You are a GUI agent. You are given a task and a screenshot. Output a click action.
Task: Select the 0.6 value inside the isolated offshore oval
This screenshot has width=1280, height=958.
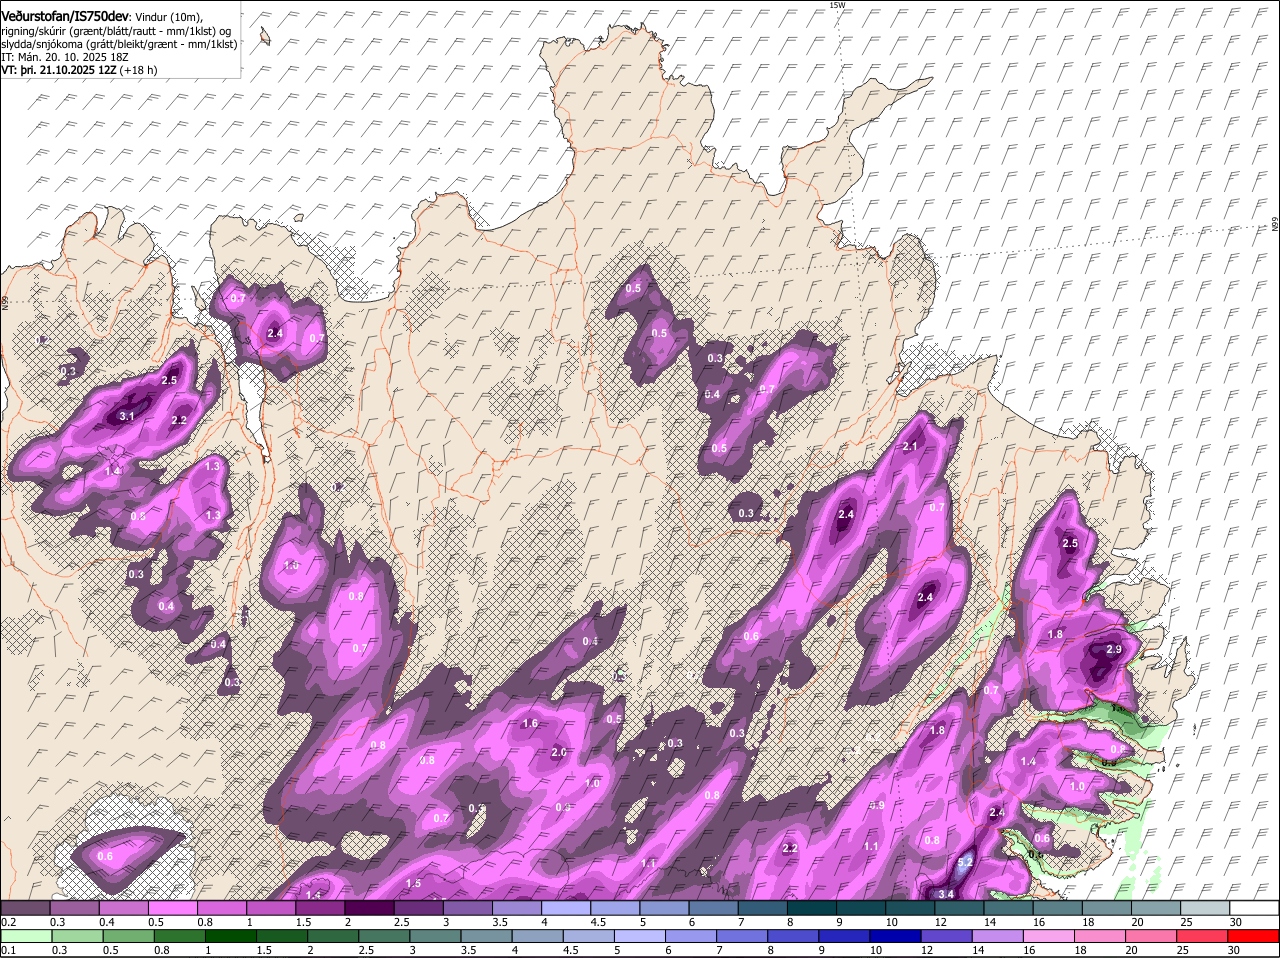click(x=105, y=856)
